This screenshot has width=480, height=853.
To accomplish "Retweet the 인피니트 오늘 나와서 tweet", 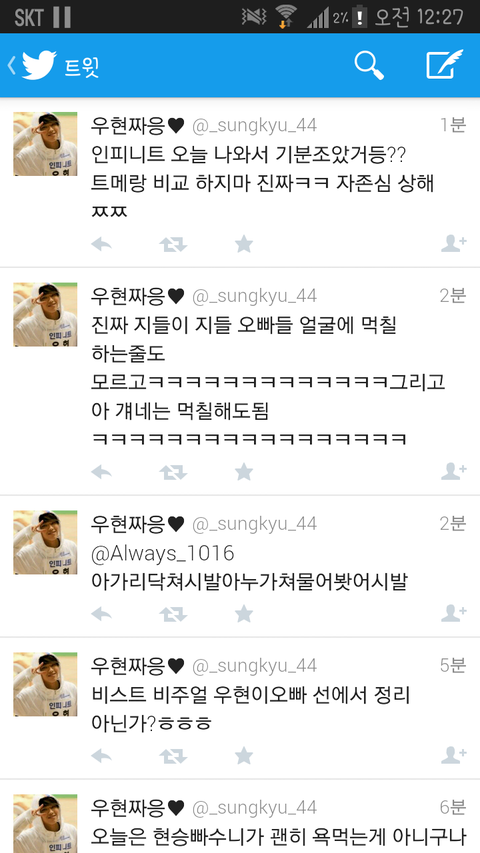I will point(173,244).
